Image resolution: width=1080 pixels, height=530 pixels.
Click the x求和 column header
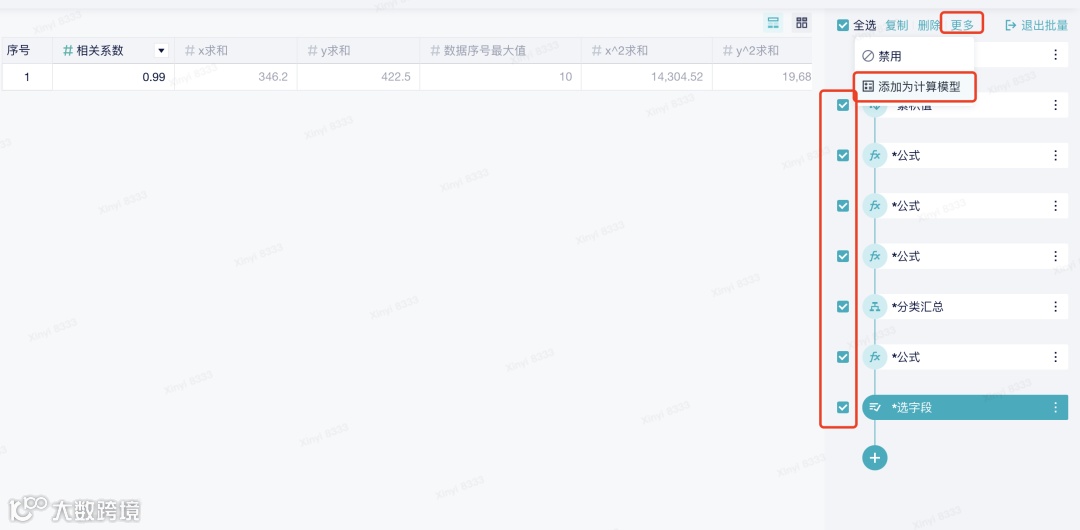coord(236,50)
